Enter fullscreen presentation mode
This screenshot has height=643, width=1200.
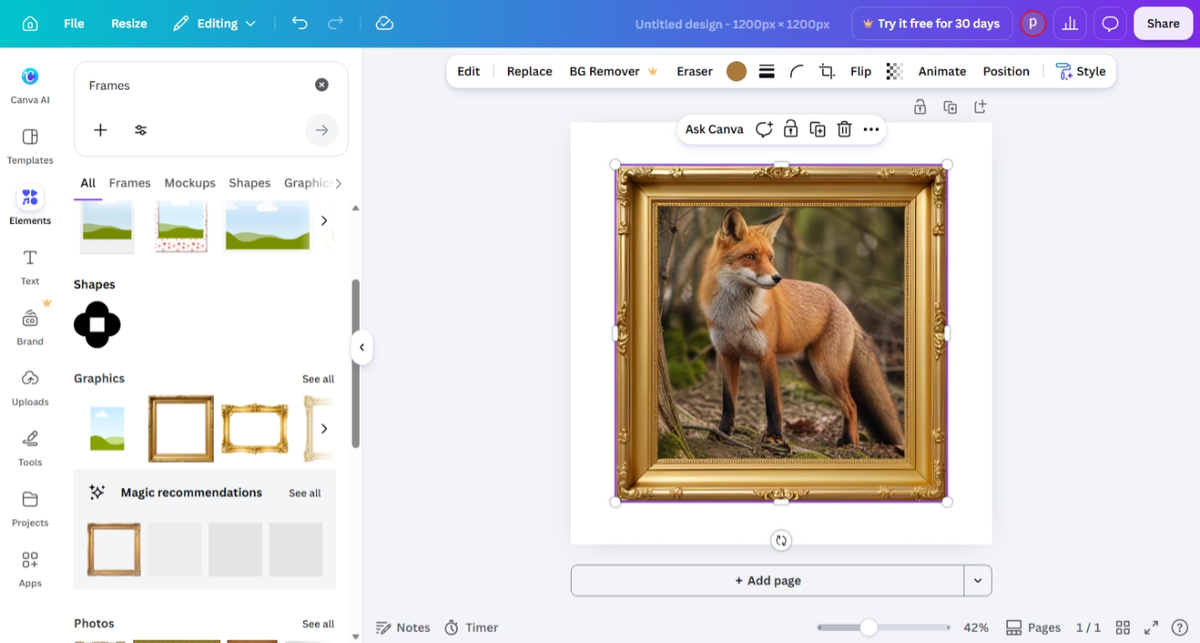[x=1151, y=627]
